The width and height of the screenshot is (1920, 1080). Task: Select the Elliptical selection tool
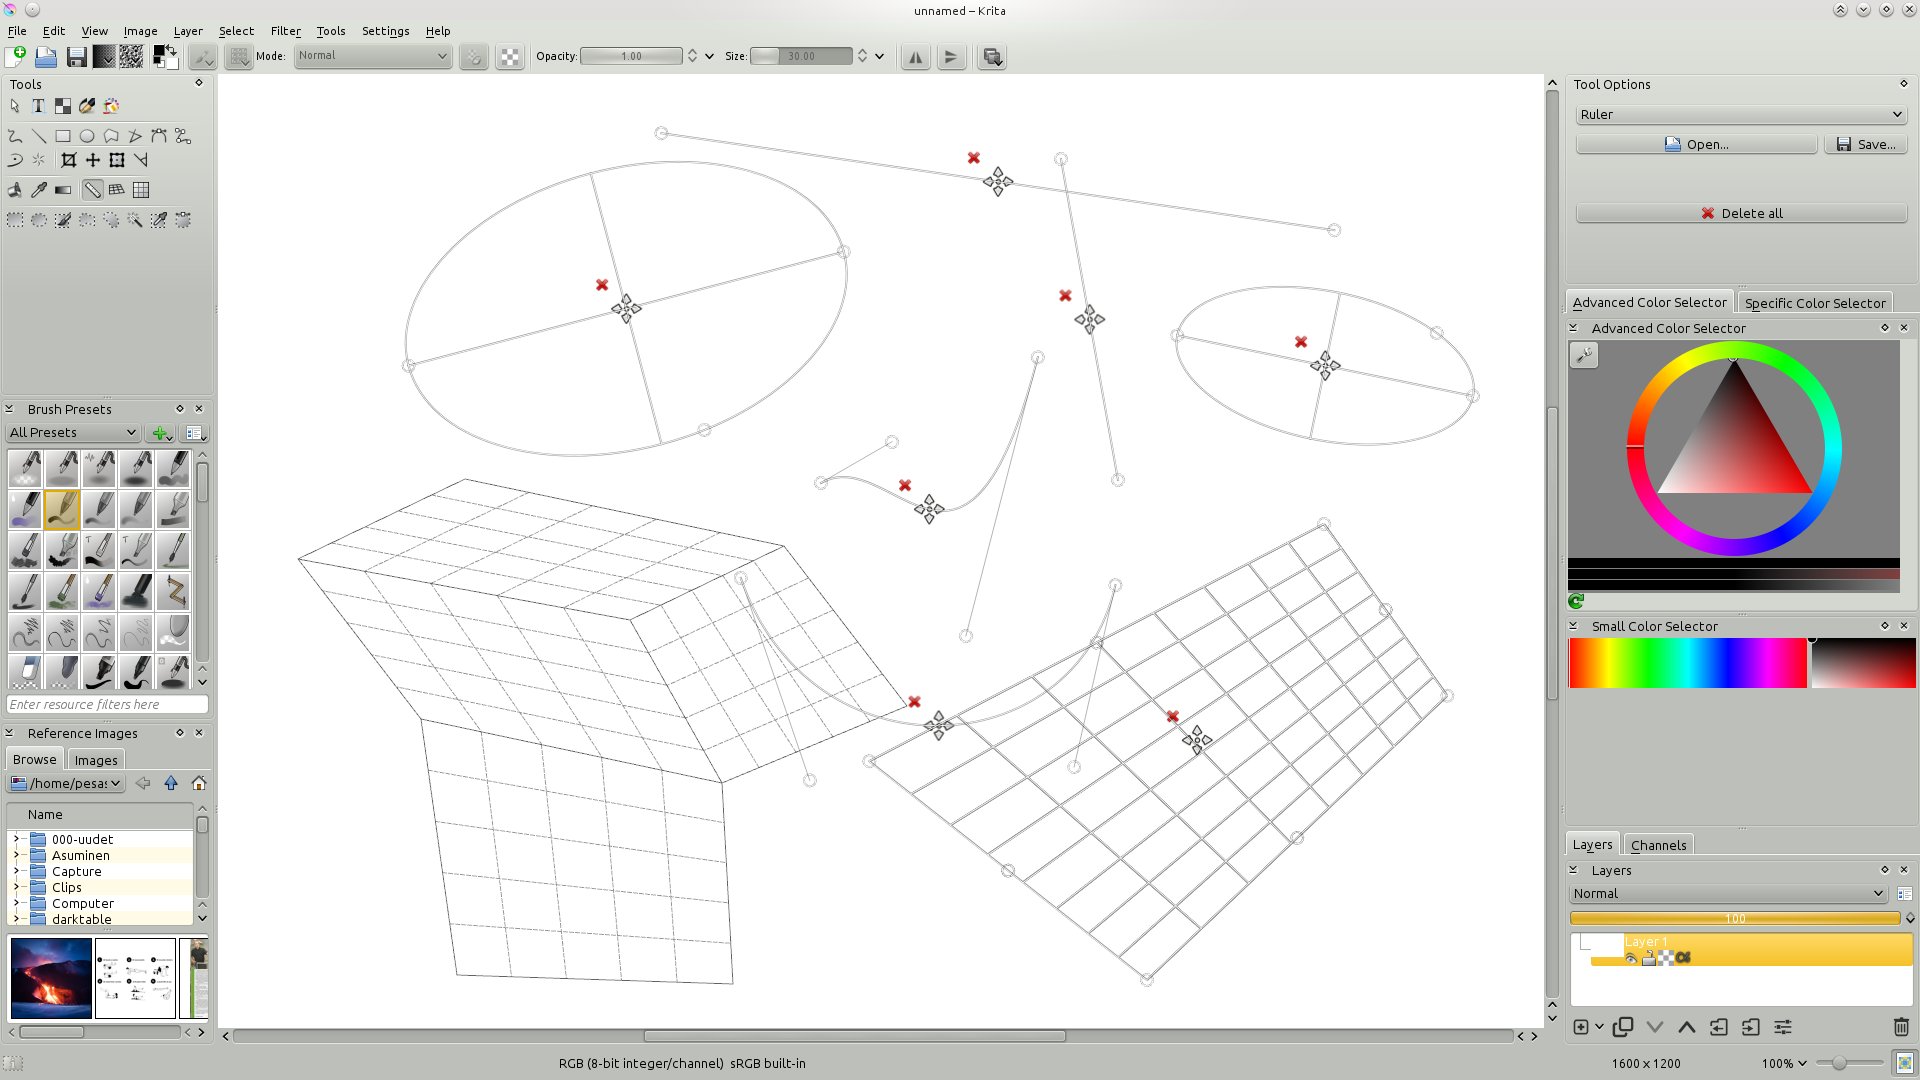(x=39, y=220)
